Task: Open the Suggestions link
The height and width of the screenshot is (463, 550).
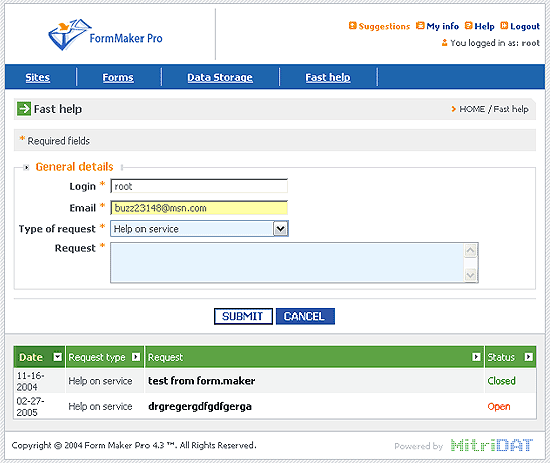Action: click(x=384, y=26)
